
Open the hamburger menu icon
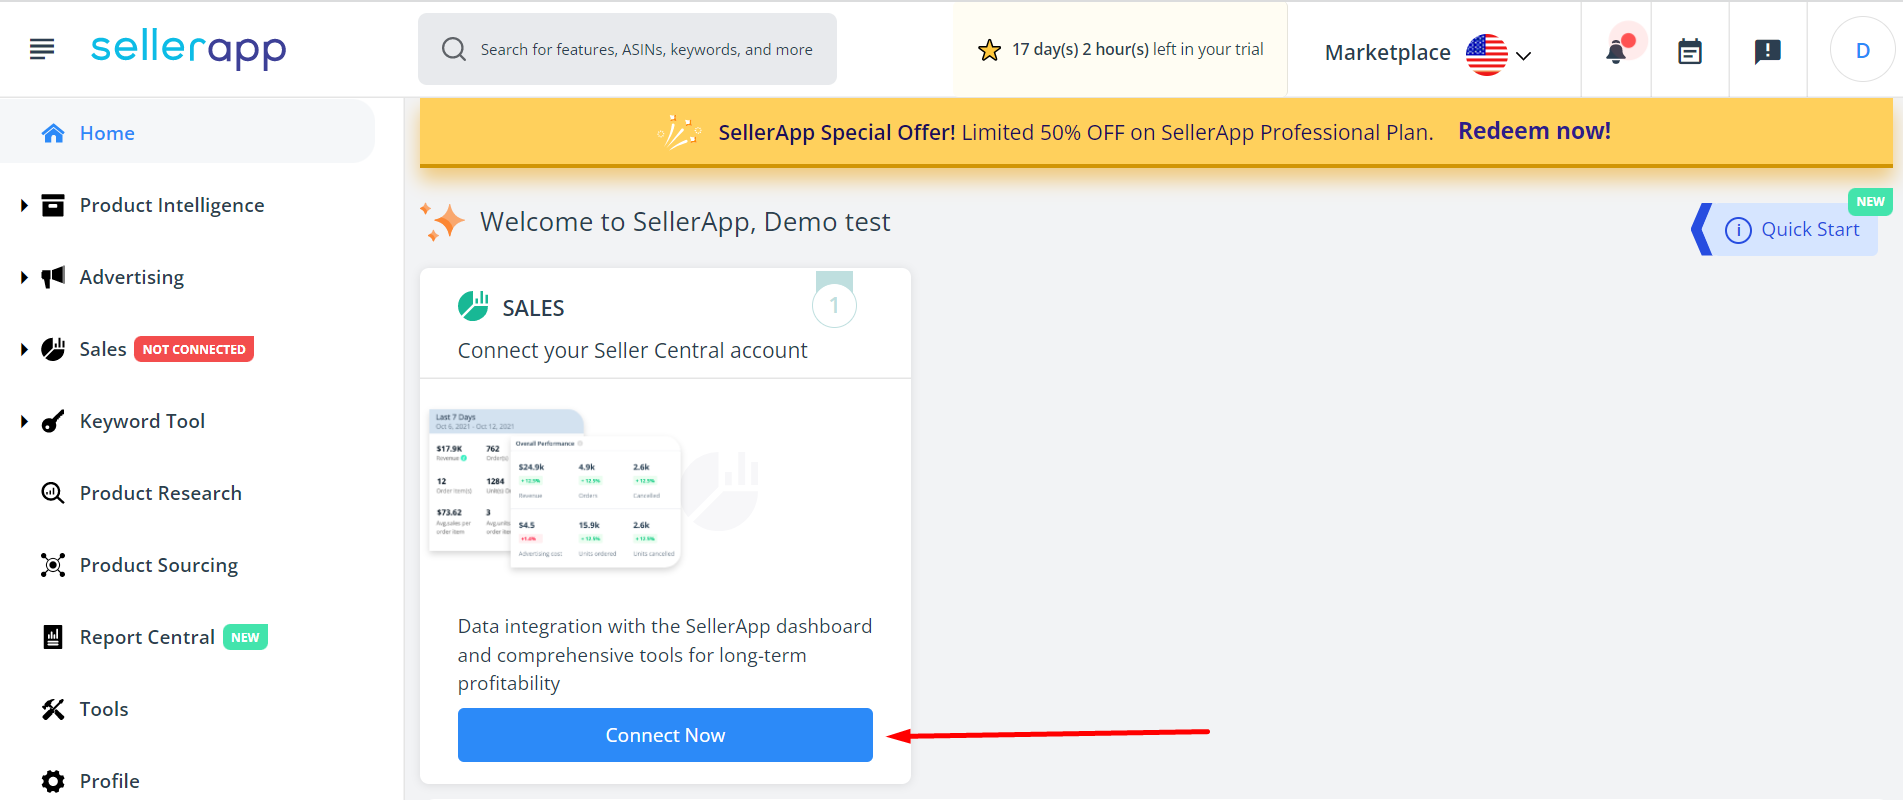pyautogui.click(x=42, y=48)
